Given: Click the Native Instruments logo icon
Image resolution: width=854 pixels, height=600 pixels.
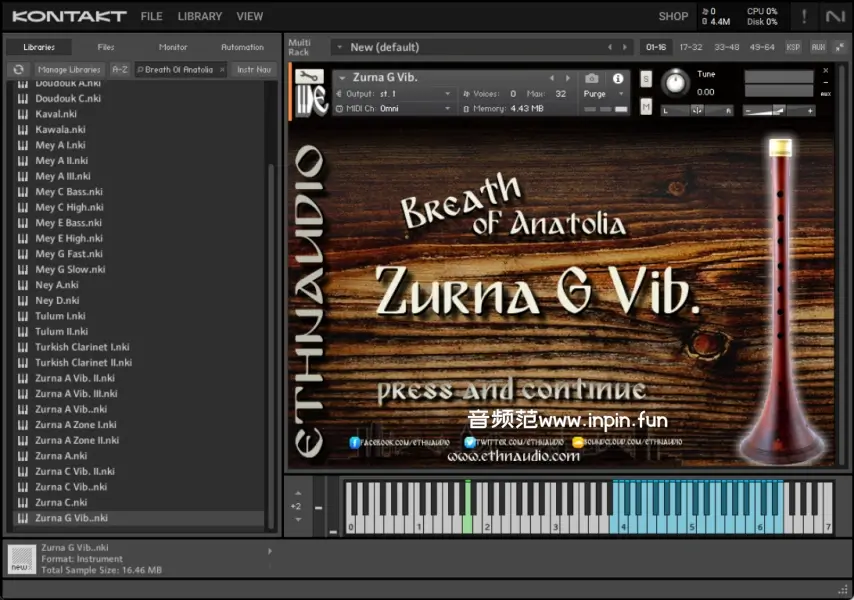Looking at the screenshot, I should [x=834, y=16].
